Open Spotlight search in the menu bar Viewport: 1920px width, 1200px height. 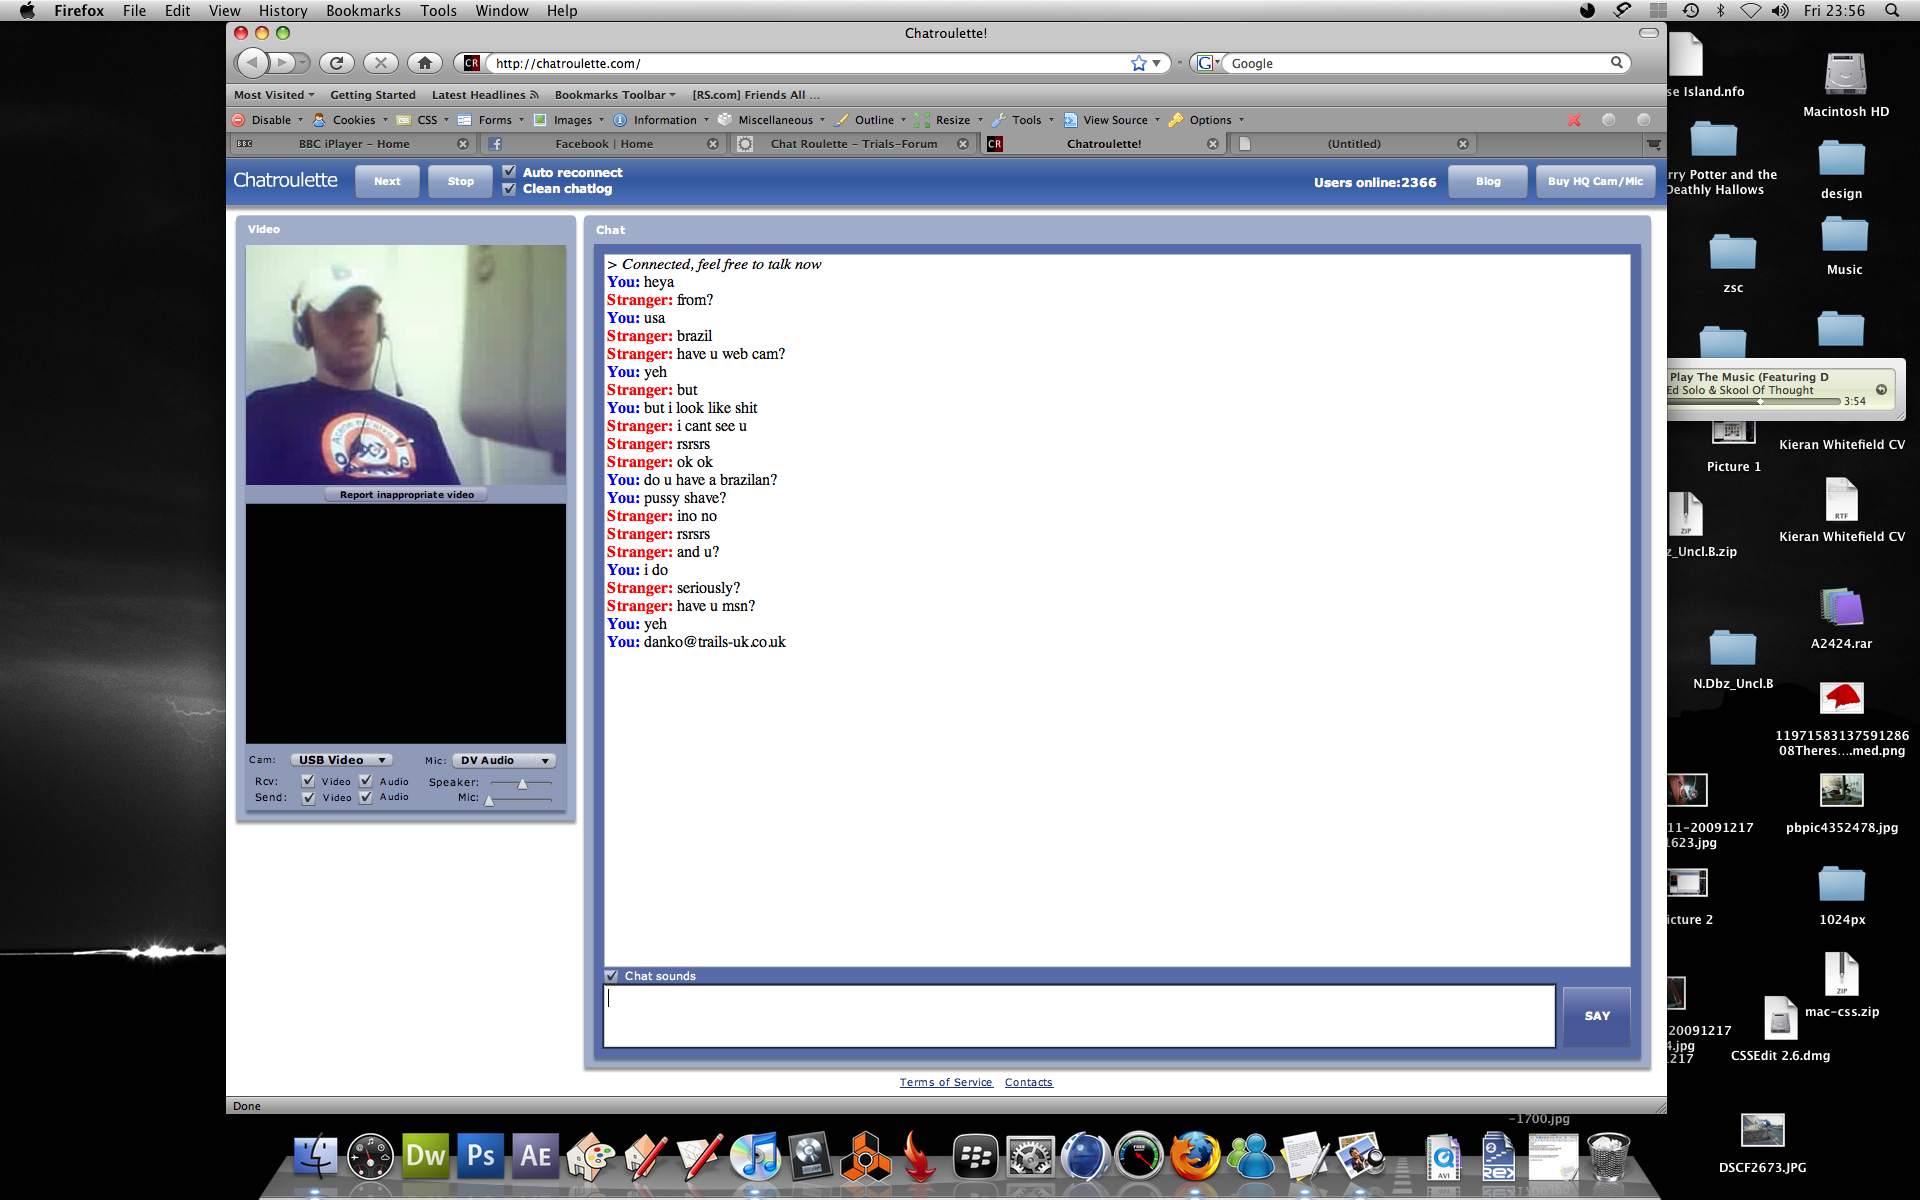(1892, 10)
